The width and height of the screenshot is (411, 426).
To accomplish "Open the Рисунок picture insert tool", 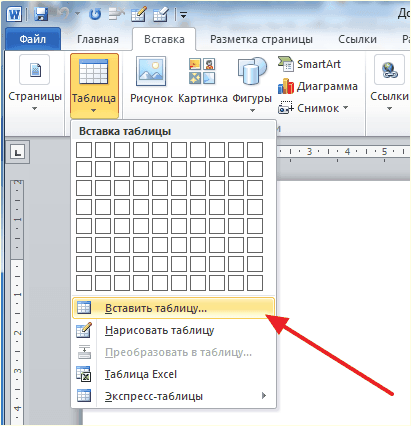I will [x=151, y=80].
